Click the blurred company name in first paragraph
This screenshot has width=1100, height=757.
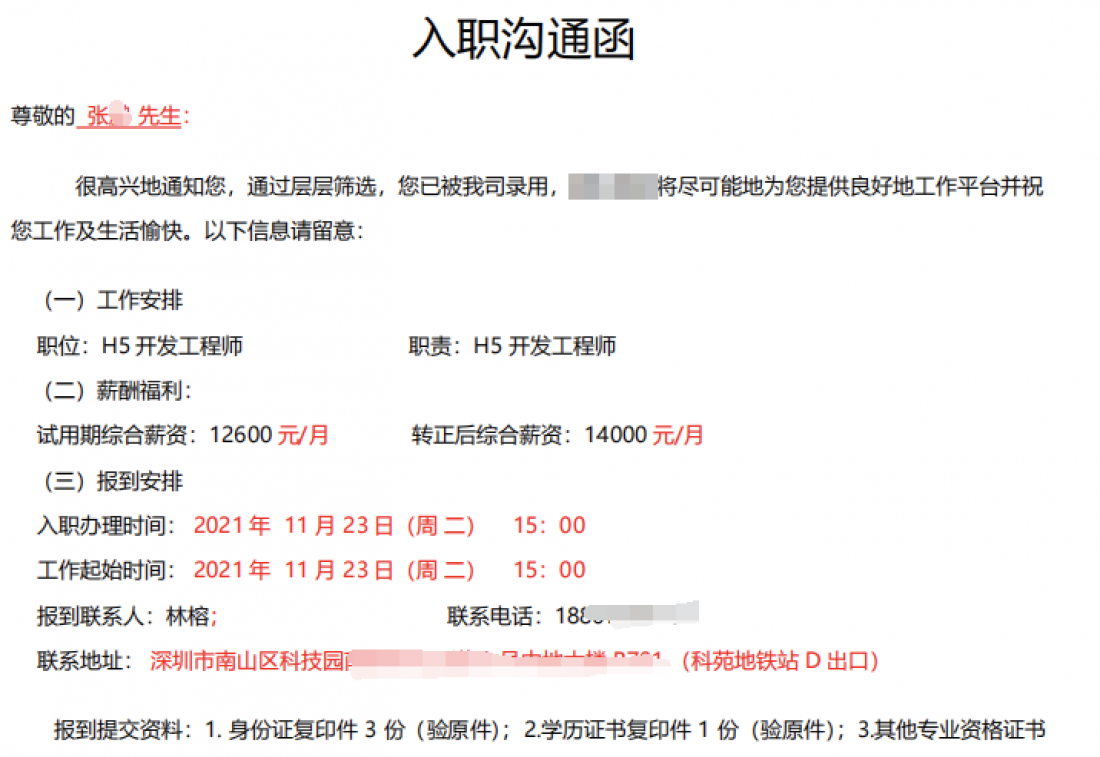(612, 187)
